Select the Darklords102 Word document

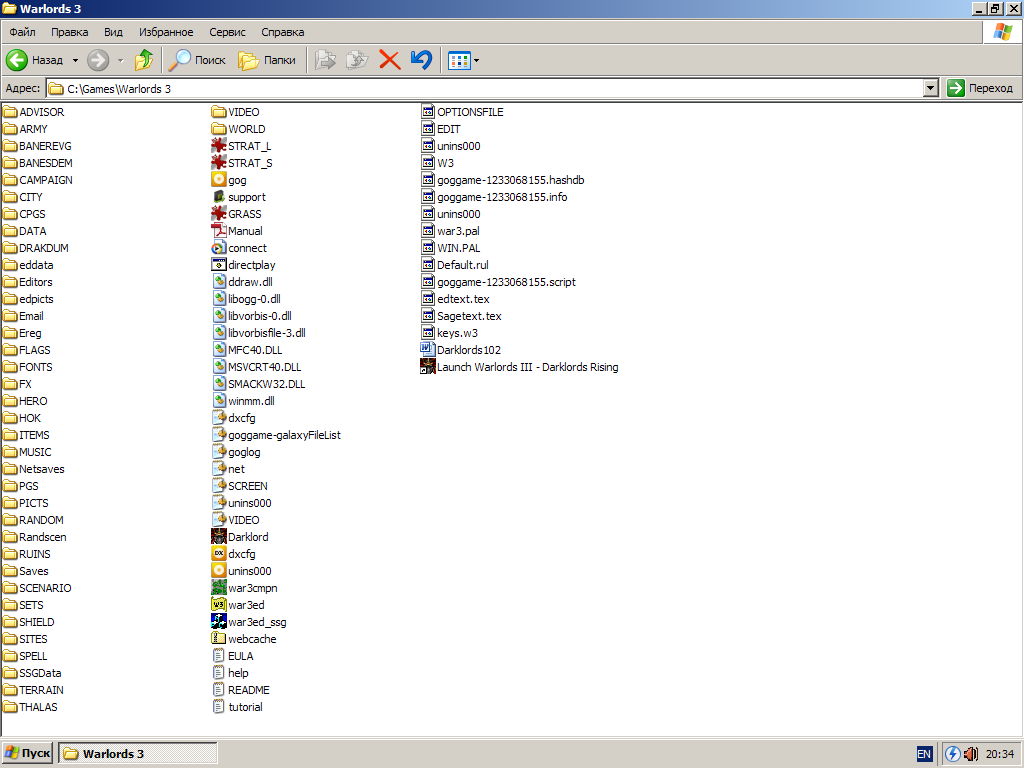(x=461, y=349)
